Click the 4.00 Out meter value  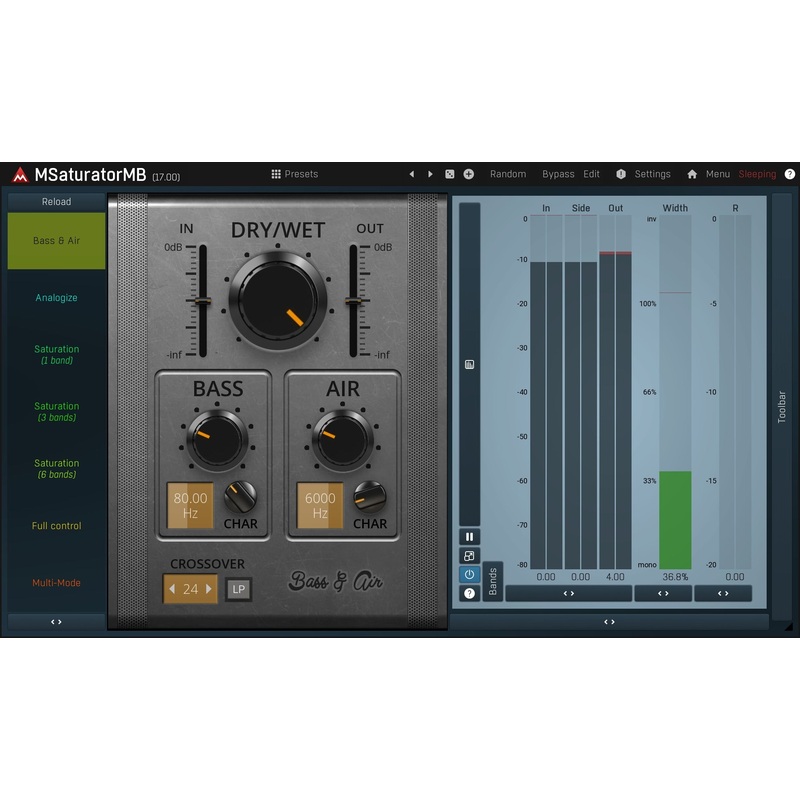pyautogui.click(x=615, y=577)
